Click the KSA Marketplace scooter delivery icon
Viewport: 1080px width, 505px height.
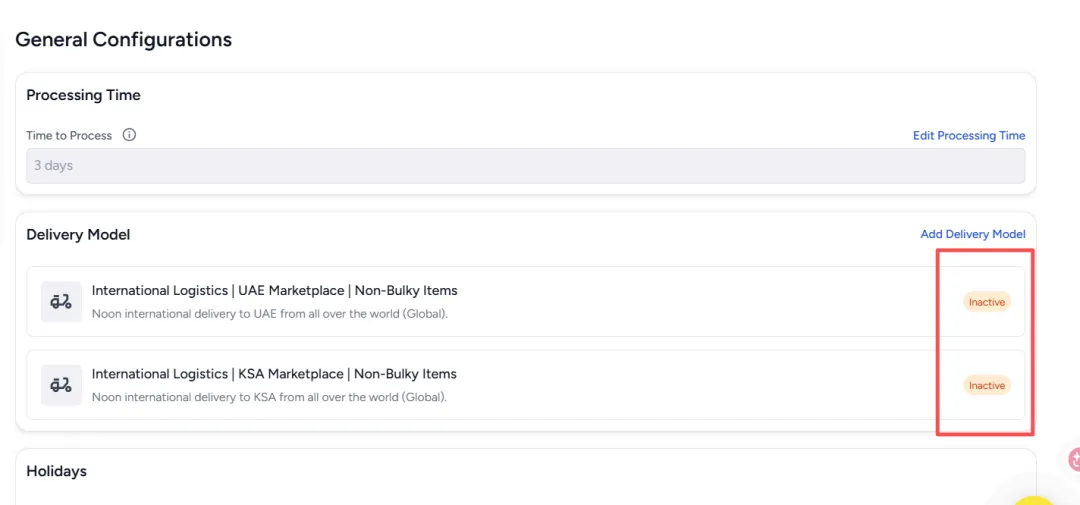(x=61, y=384)
